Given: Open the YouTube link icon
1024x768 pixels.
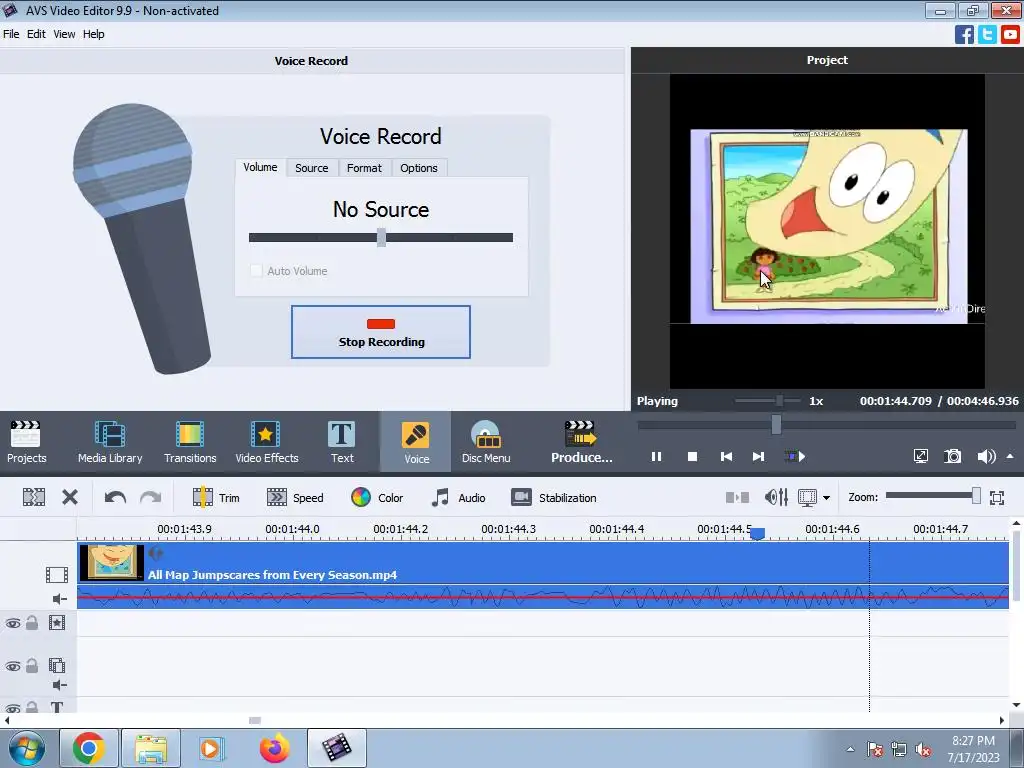Looking at the screenshot, I should [x=1010, y=34].
